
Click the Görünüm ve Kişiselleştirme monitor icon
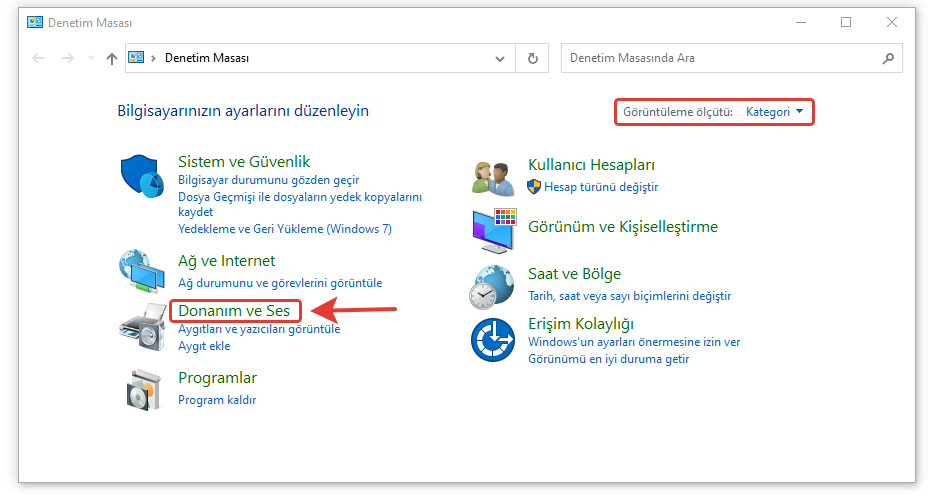point(493,231)
